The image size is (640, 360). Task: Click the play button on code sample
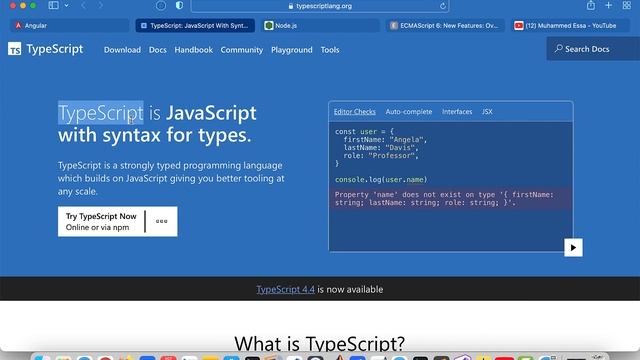pyautogui.click(x=573, y=247)
